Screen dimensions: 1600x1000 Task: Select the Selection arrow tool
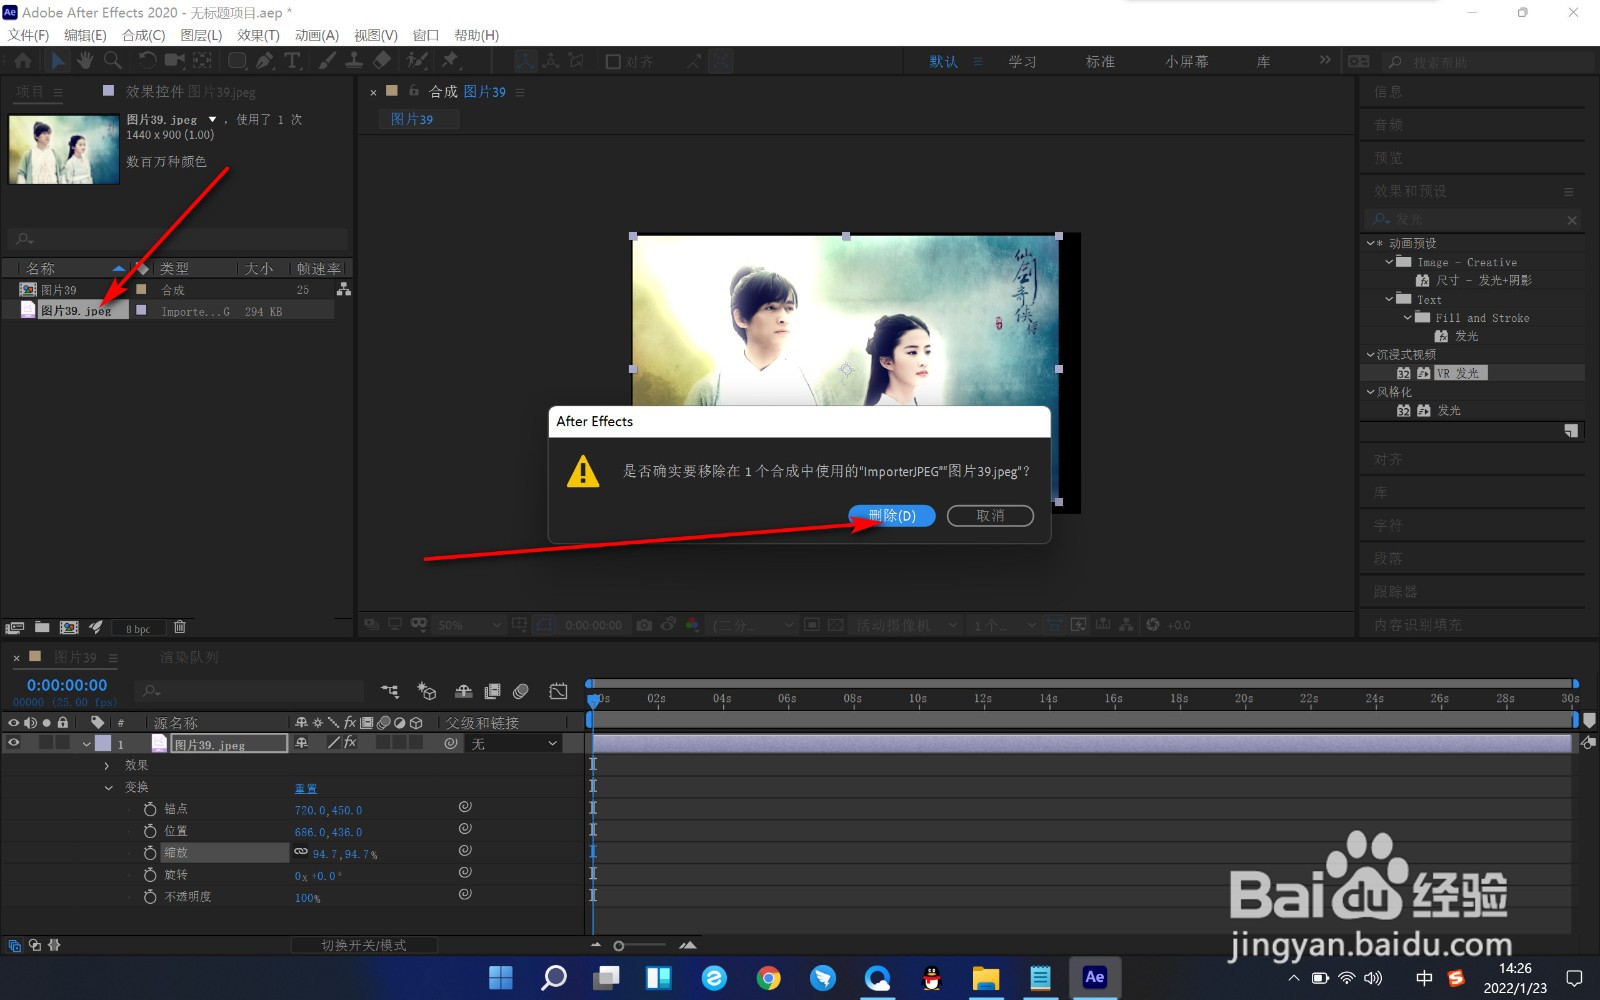point(58,61)
